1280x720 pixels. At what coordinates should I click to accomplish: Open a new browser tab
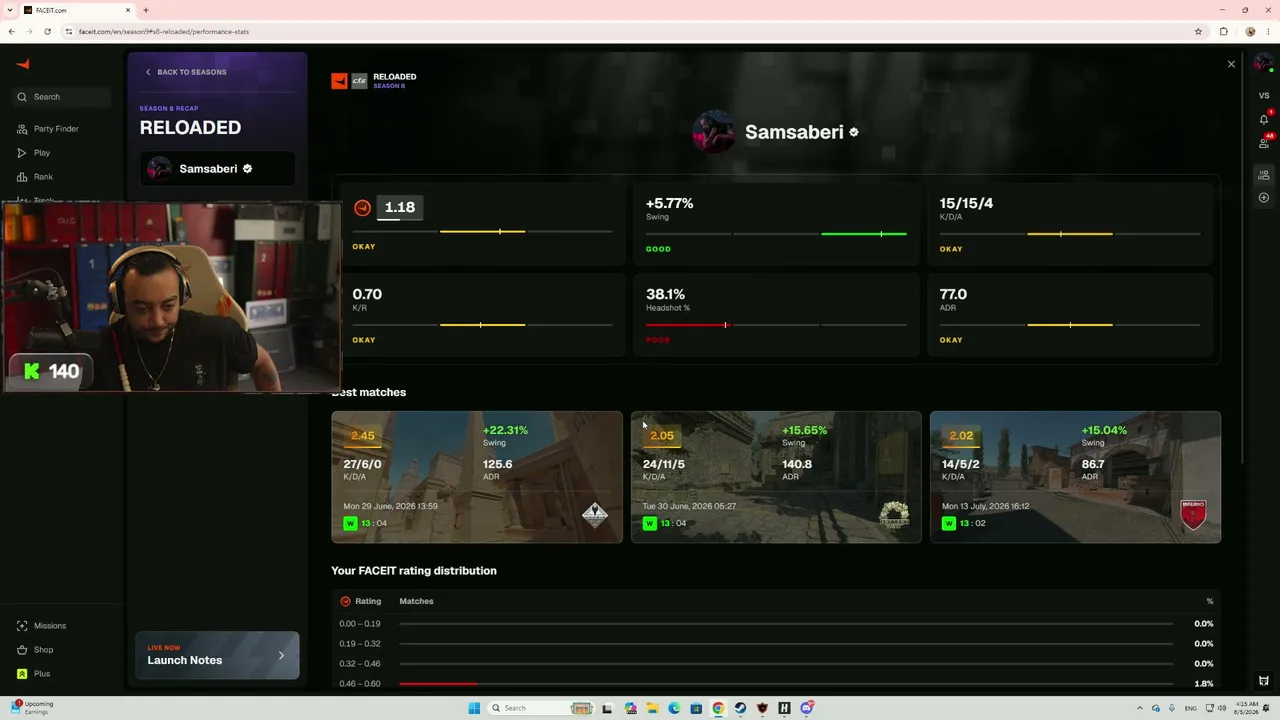point(146,10)
